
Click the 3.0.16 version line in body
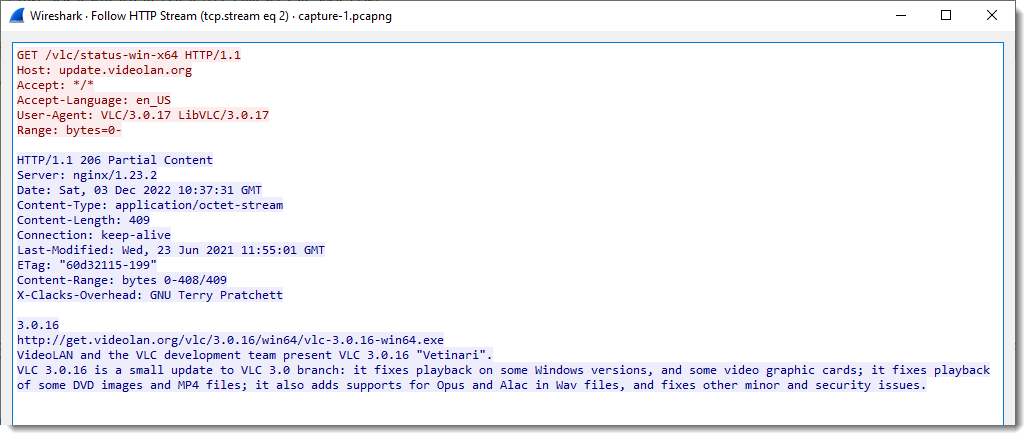38,325
